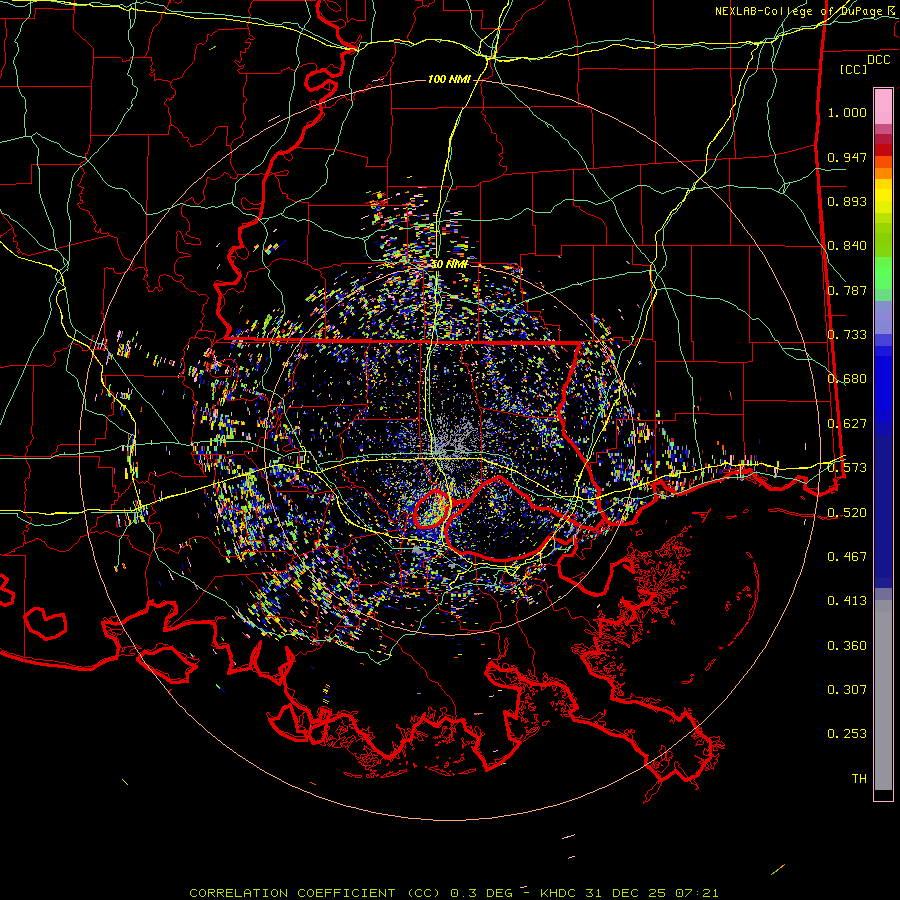Pick the red segment of the color bar

pyautogui.click(x=883, y=150)
